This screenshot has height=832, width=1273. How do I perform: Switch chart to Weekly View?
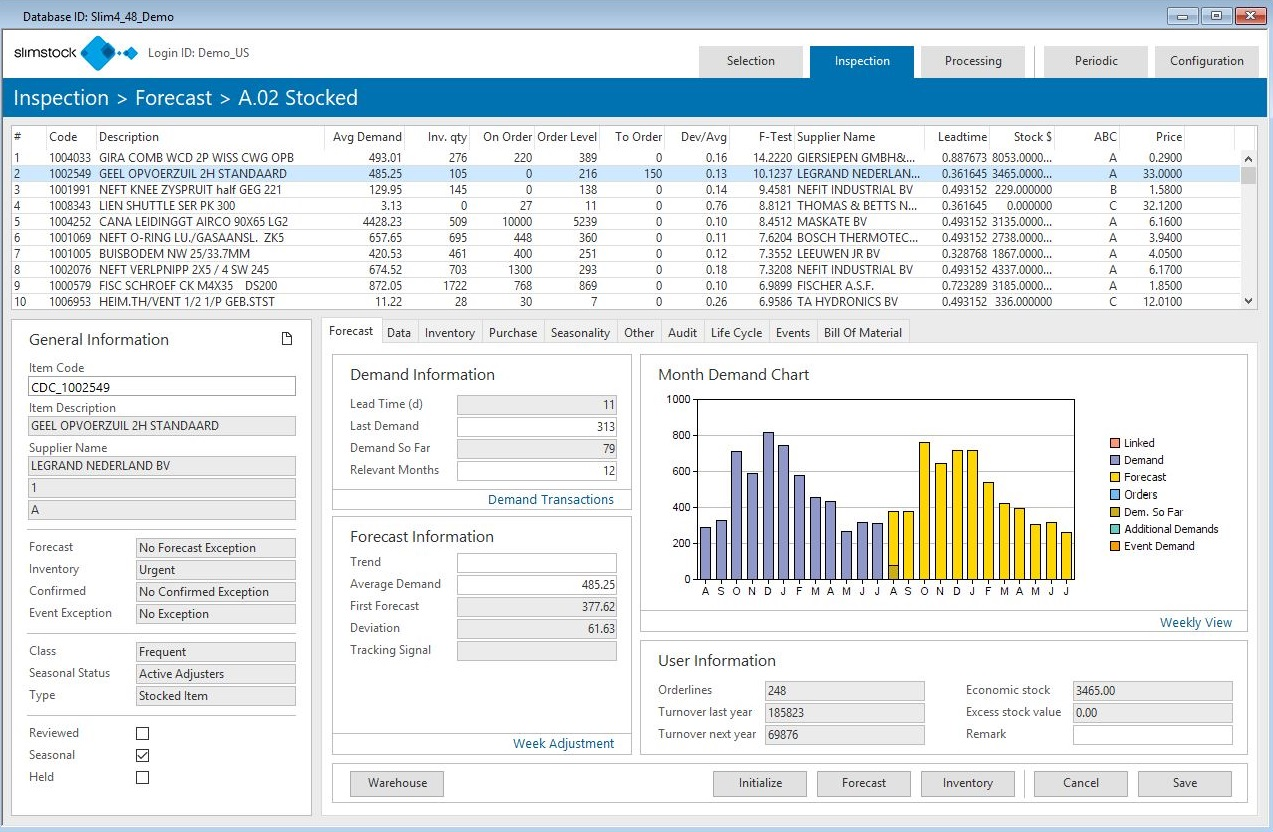pos(1195,622)
